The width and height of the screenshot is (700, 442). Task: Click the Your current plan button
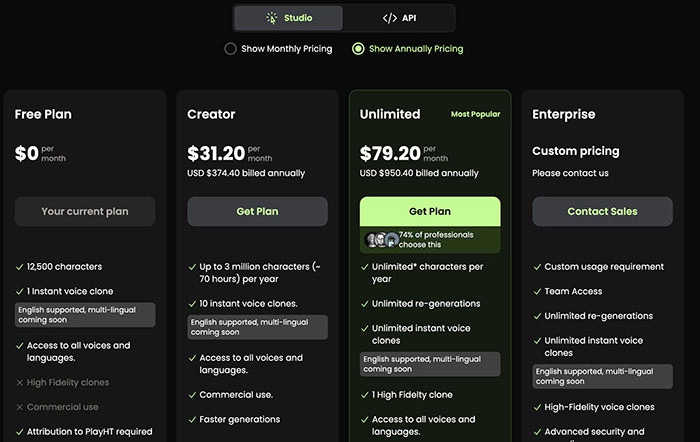coord(85,212)
